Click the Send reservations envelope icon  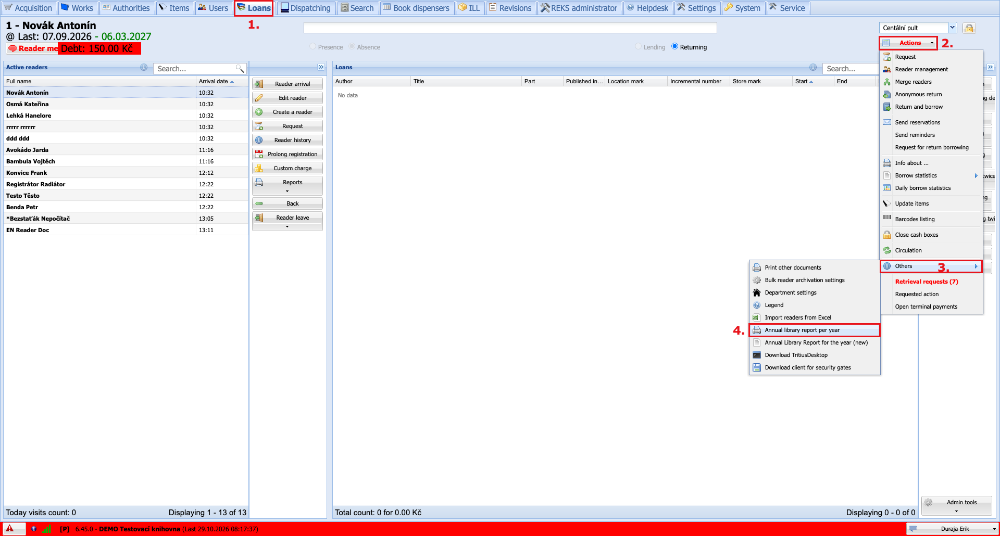887,122
